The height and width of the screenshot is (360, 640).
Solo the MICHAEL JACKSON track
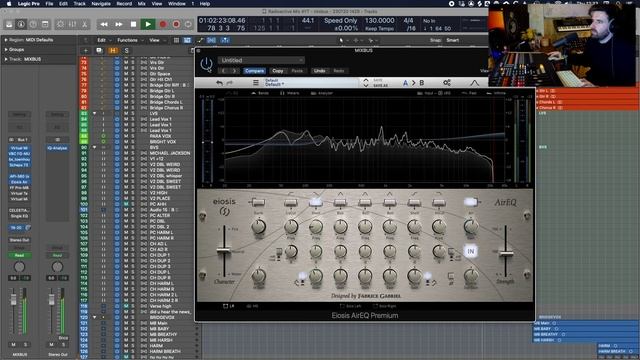coord(133,153)
